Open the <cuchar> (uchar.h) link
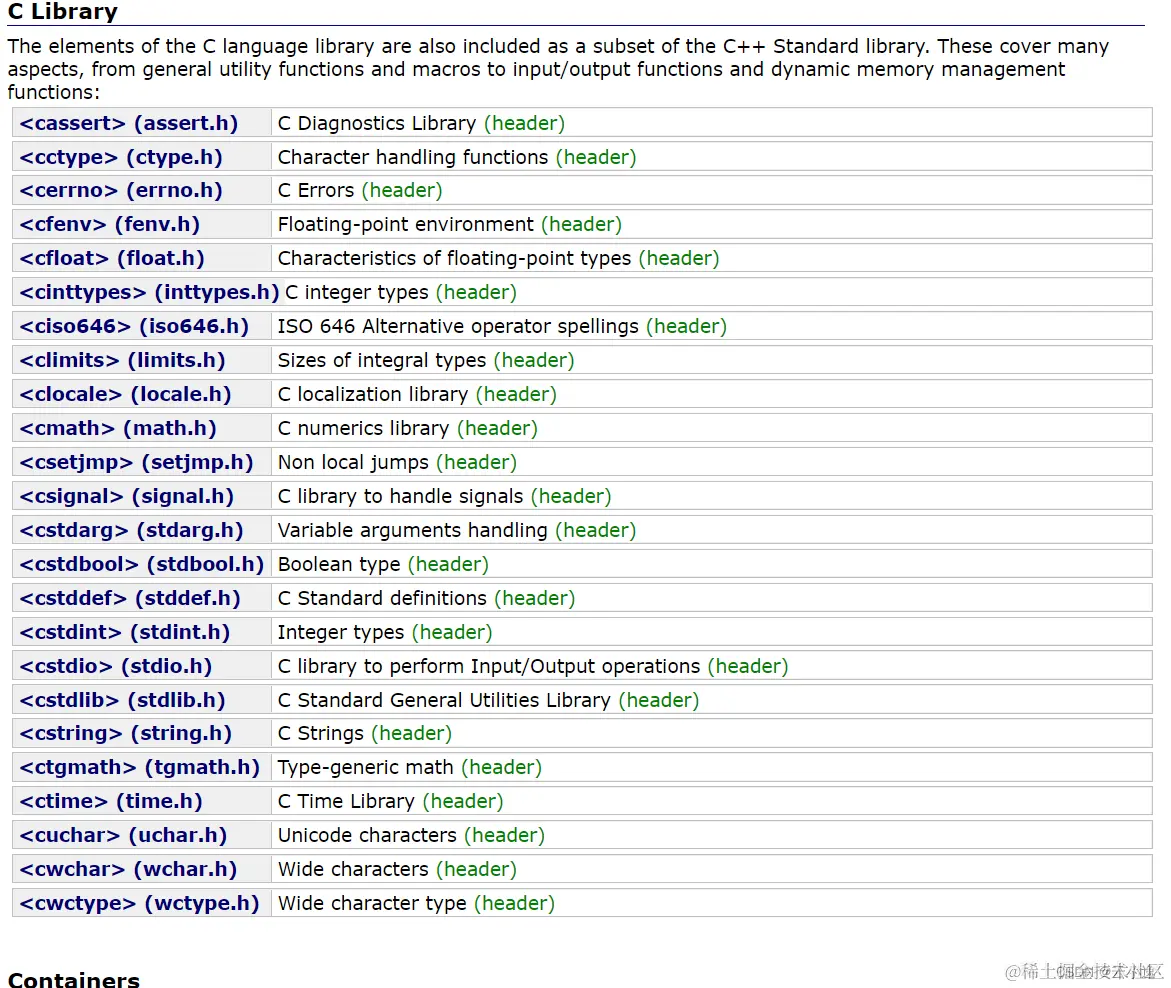This screenshot has height=988, width=1171. click(123, 836)
